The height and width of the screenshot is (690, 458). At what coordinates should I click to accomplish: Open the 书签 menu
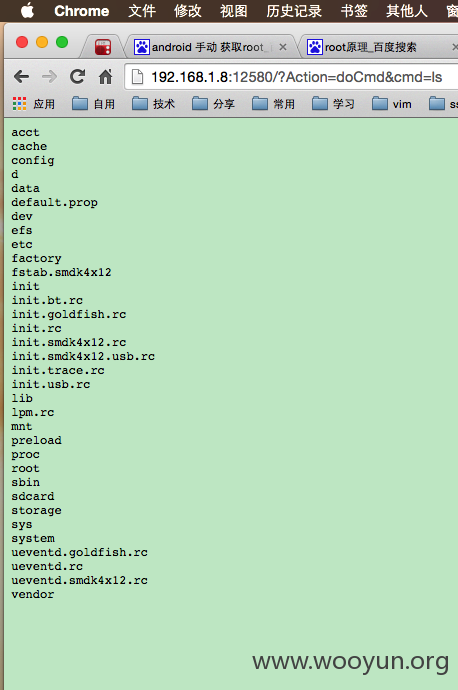tap(354, 11)
